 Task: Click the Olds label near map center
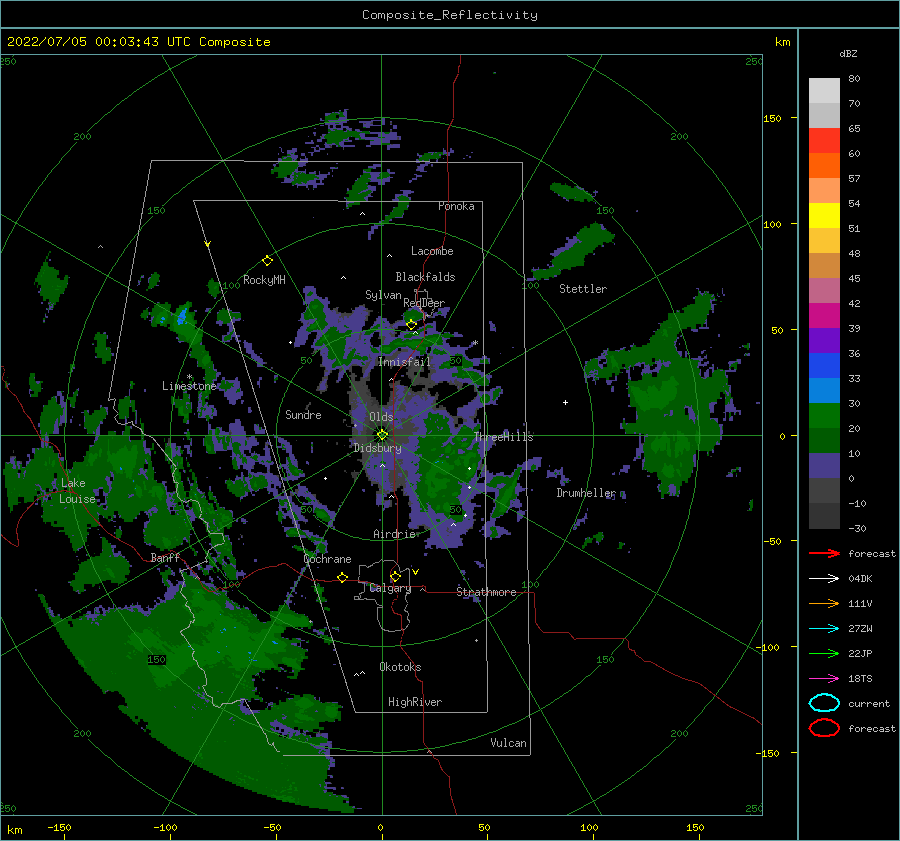pos(381,417)
